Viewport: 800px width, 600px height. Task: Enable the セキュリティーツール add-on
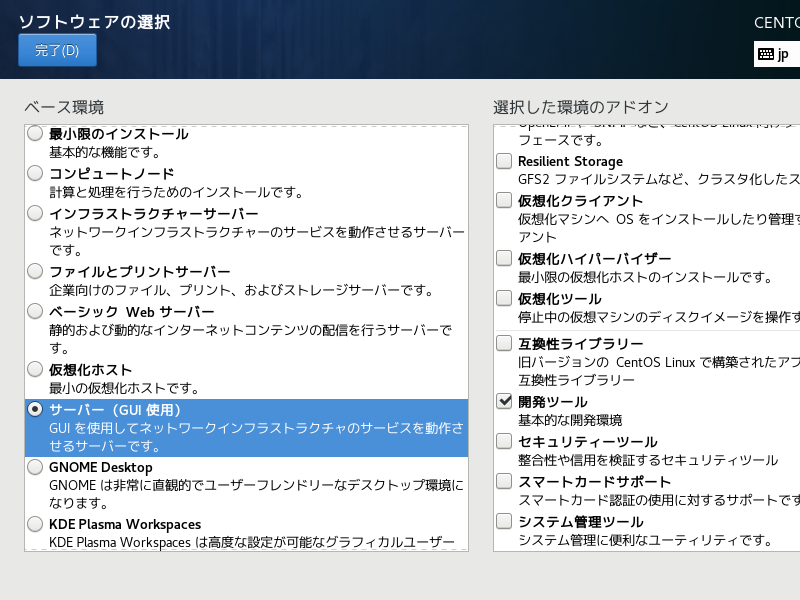[x=505, y=441]
